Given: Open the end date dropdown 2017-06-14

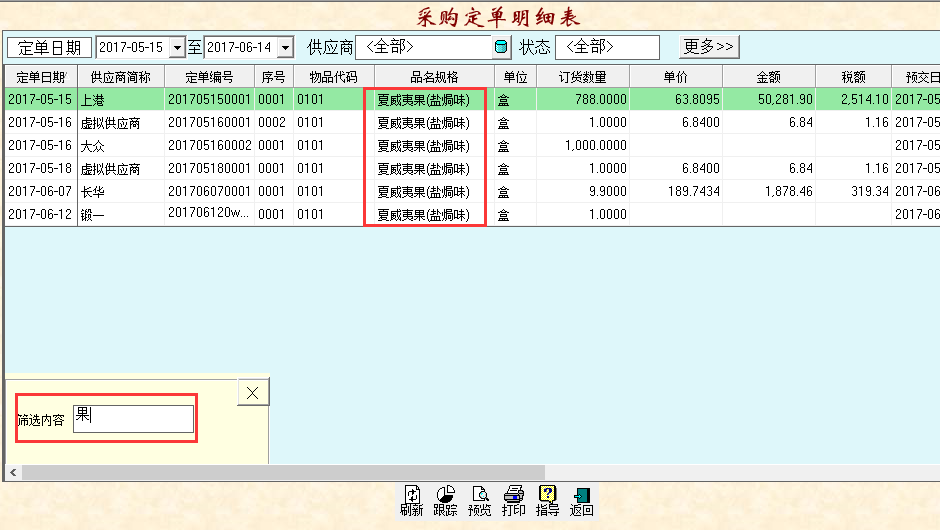Looking at the screenshot, I should pos(285,47).
